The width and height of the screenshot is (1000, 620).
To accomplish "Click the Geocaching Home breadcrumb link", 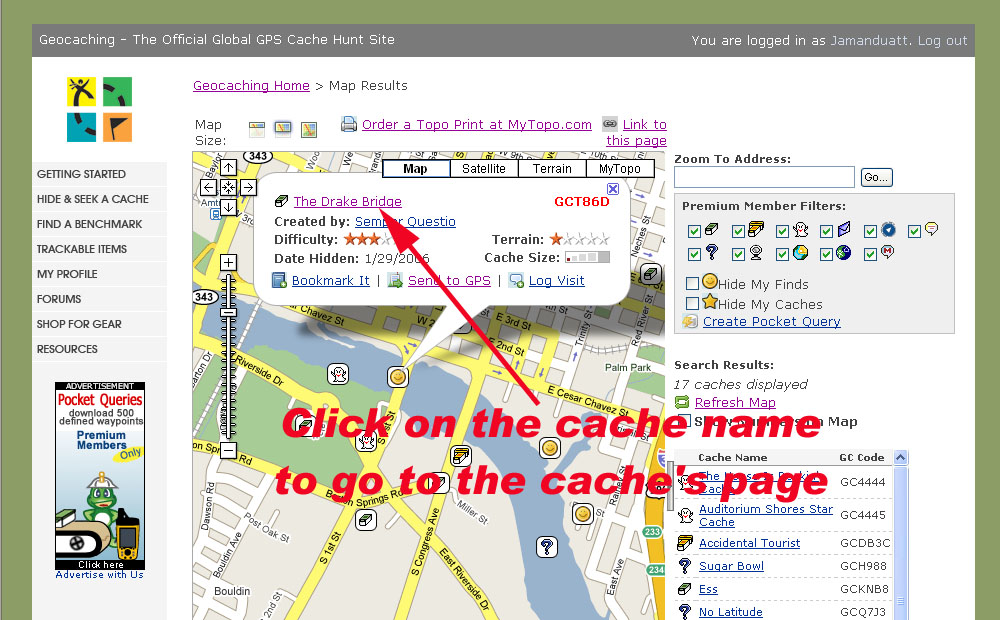I will coord(251,85).
